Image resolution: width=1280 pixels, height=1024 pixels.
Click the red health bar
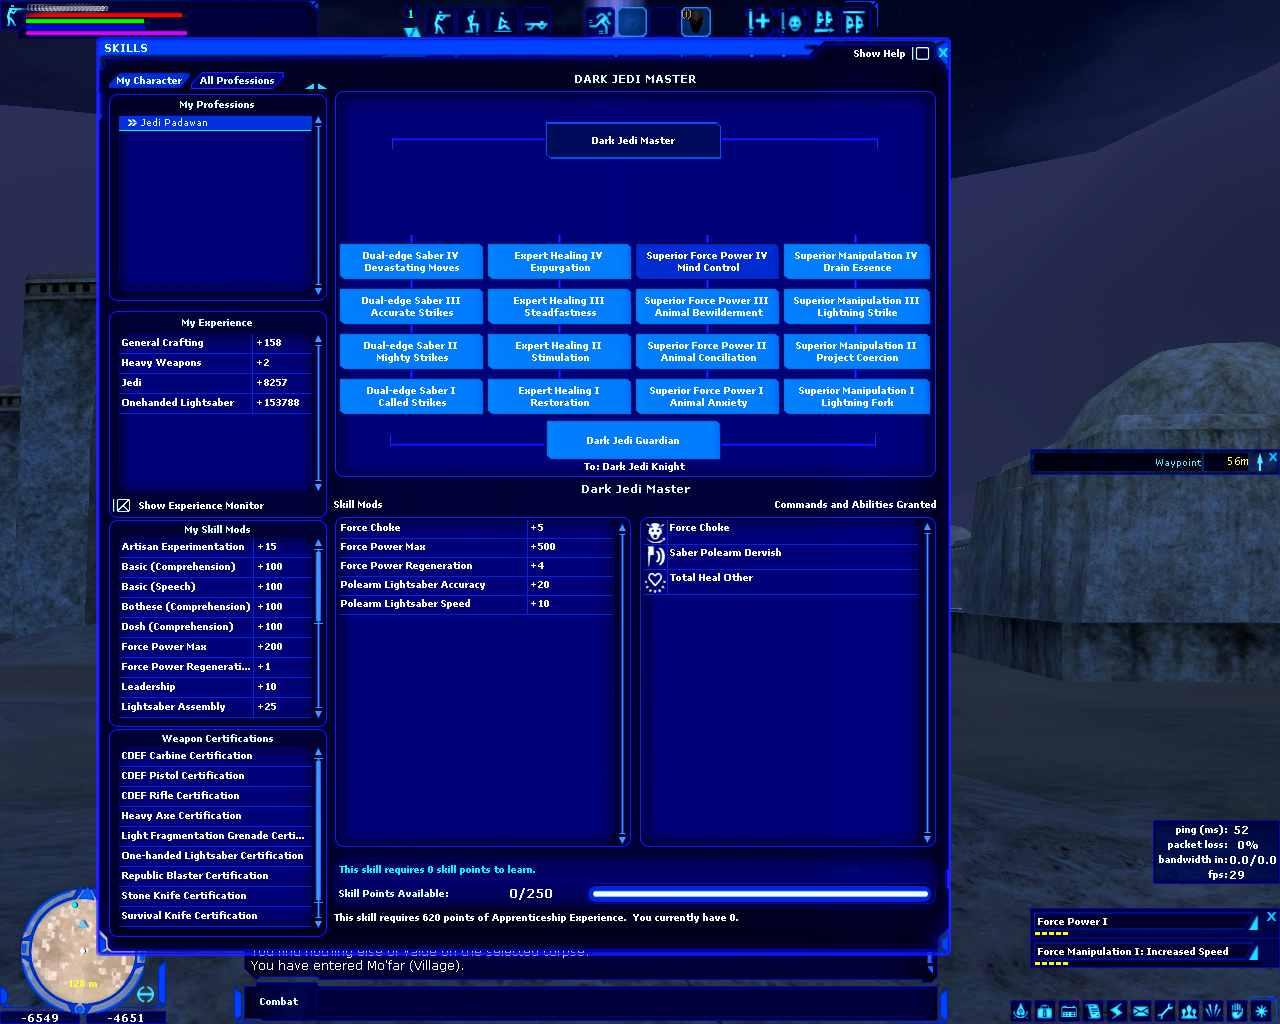coord(104,15)
